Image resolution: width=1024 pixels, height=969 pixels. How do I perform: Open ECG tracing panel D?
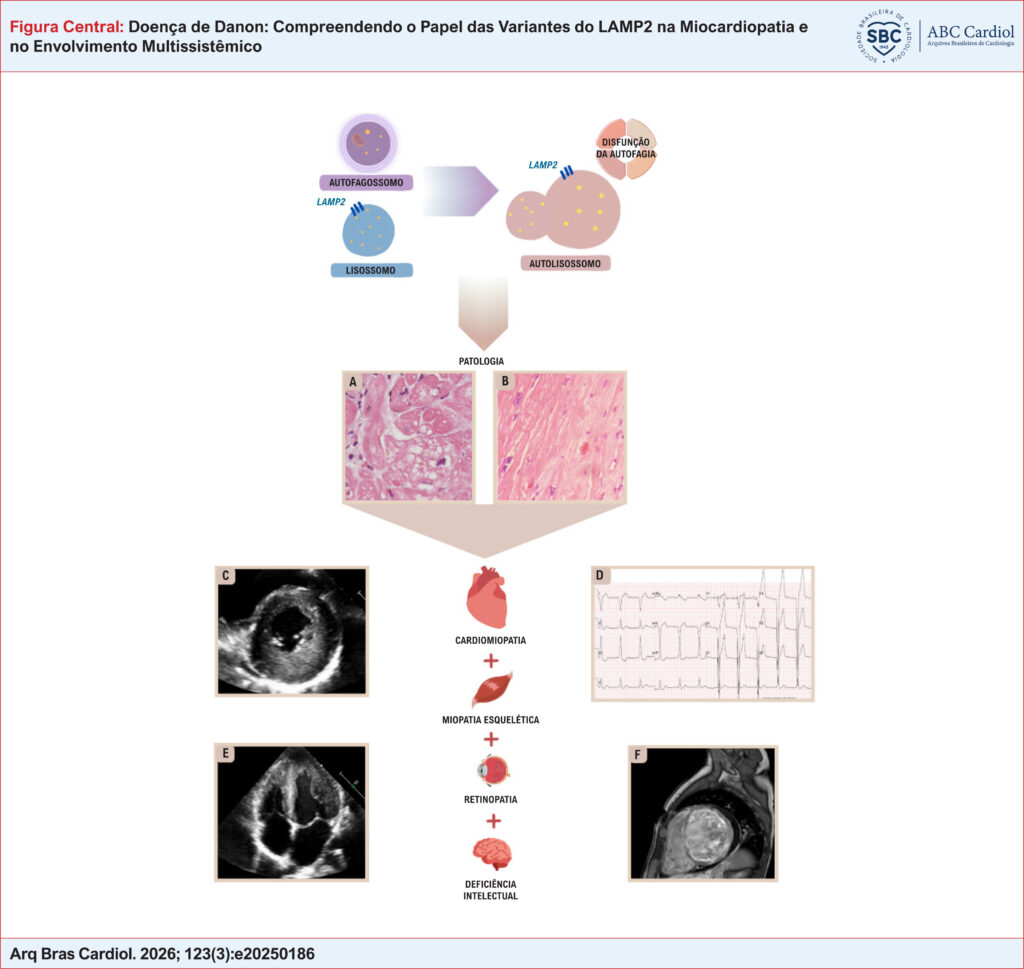(x=703, y=633)
